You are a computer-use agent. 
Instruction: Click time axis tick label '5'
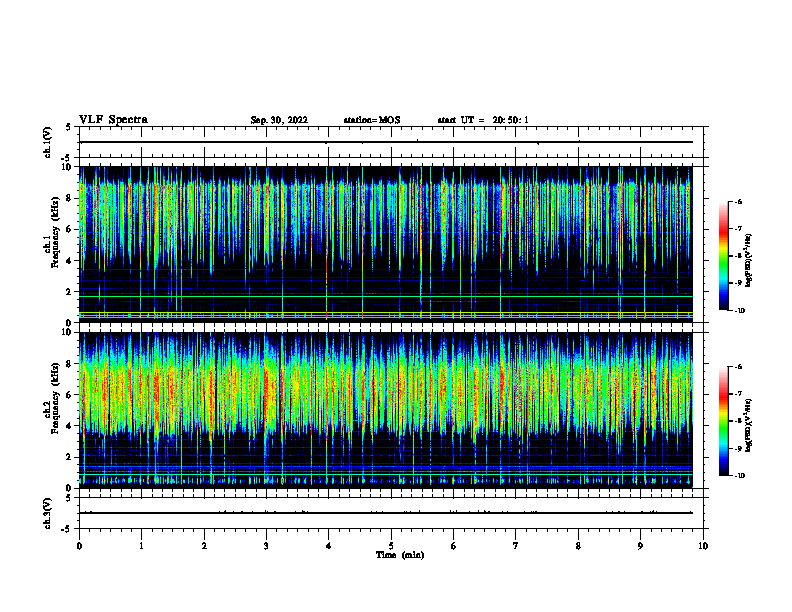coord(391,546)
